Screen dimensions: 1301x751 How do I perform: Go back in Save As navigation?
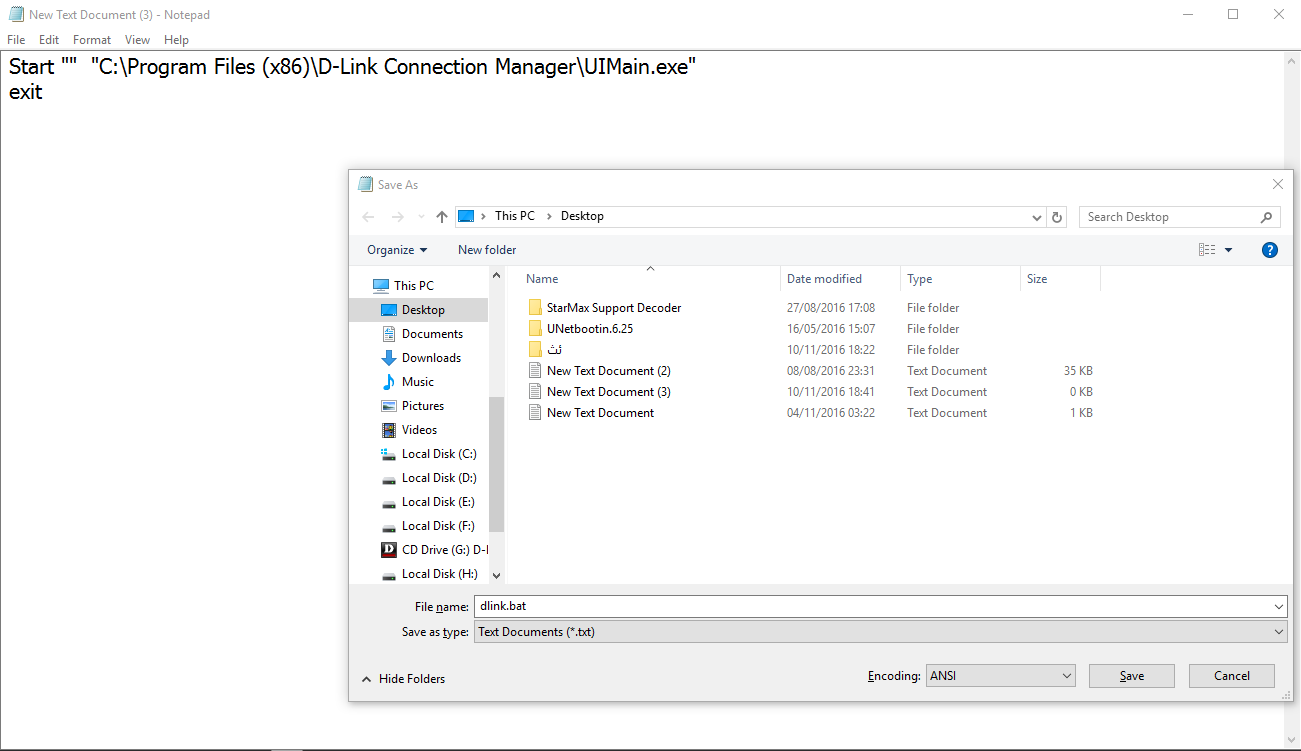click(x=368, y=217)
